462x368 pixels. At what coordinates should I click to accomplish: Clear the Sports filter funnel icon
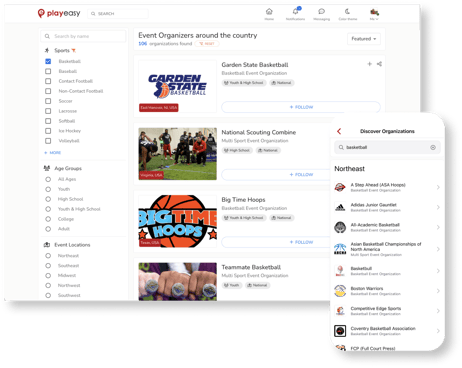(x=74, y=51)
